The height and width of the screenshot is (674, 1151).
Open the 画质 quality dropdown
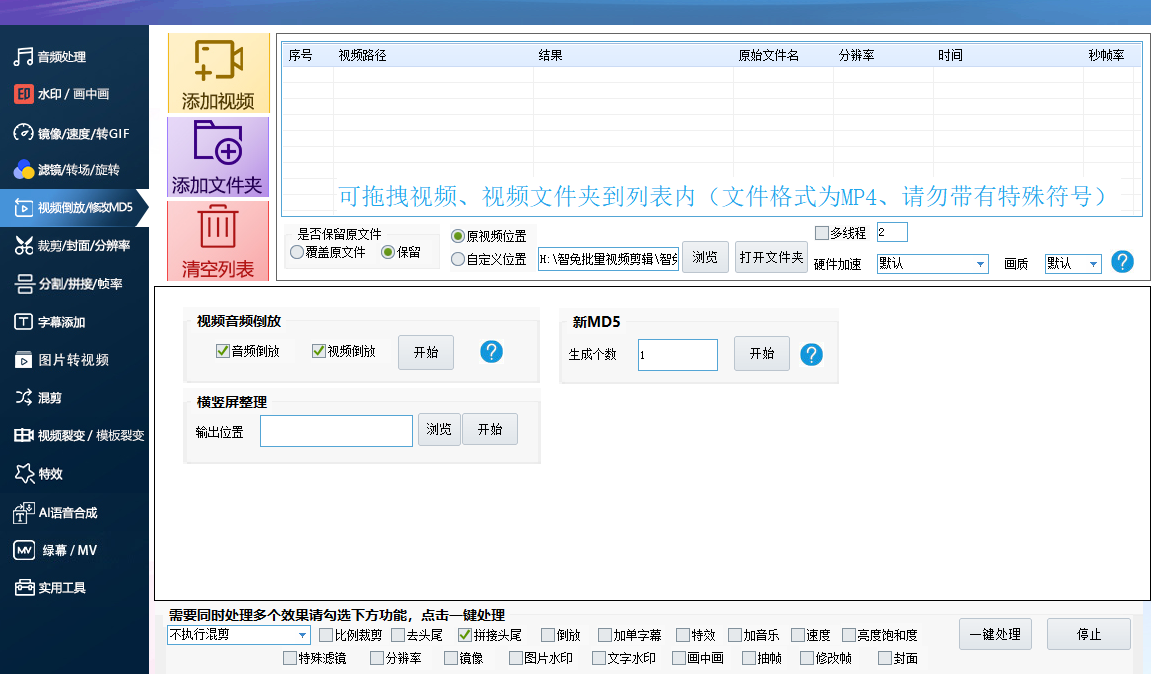click(1093, 264)
